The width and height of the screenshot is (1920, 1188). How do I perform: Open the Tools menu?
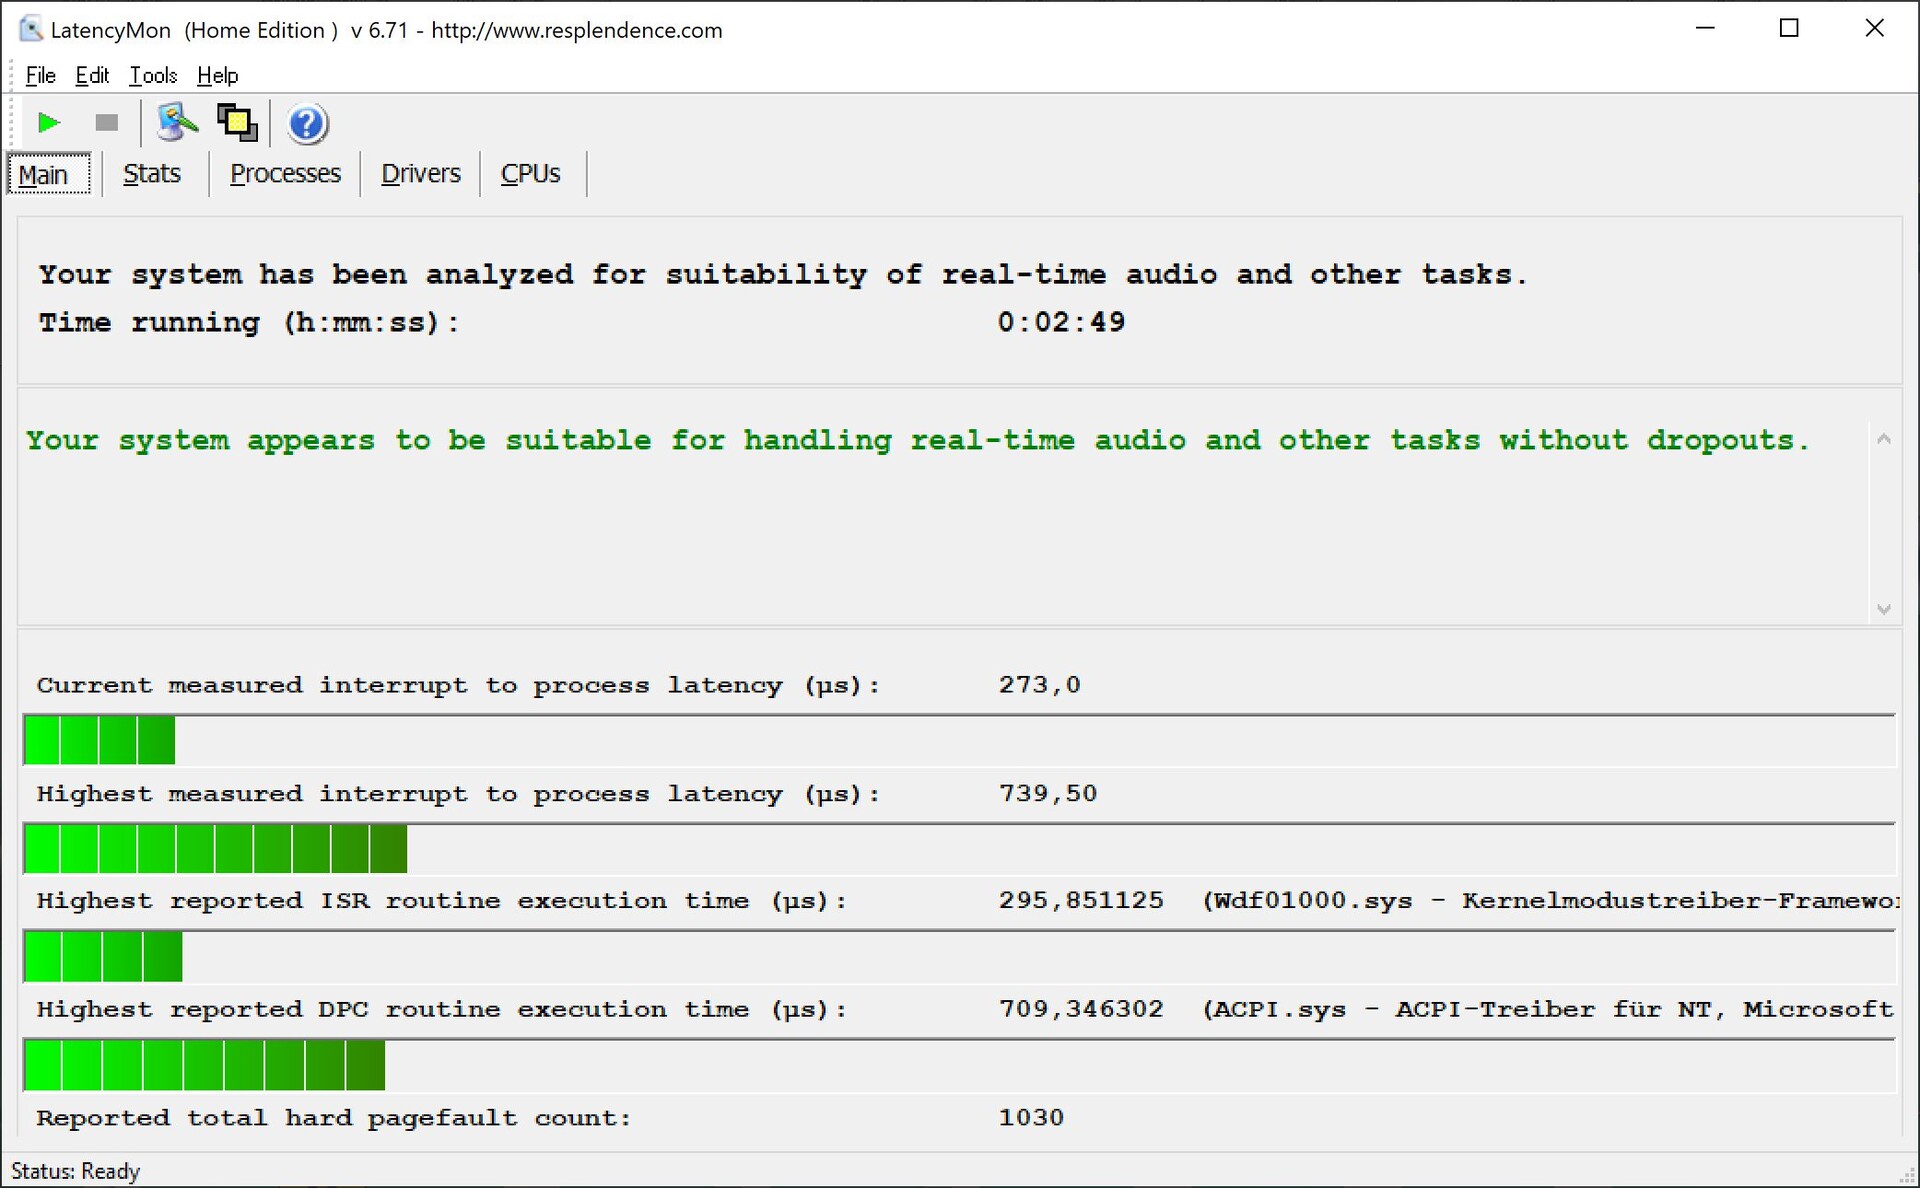(x=153, y=75)
